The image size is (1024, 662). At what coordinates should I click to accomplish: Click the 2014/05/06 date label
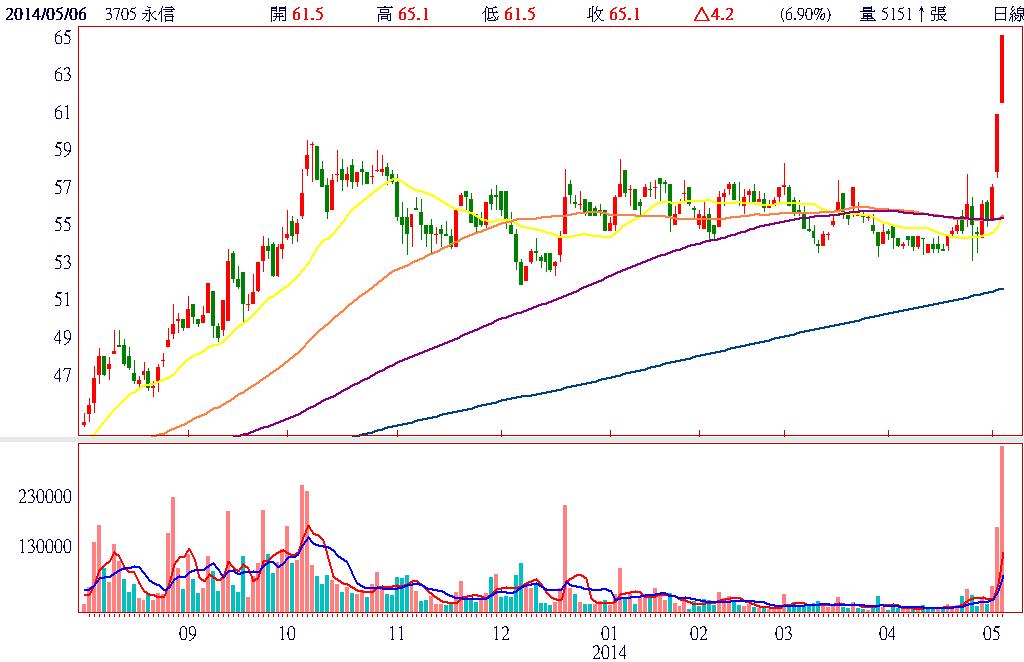pyautogui.click(x=44, y=14)
